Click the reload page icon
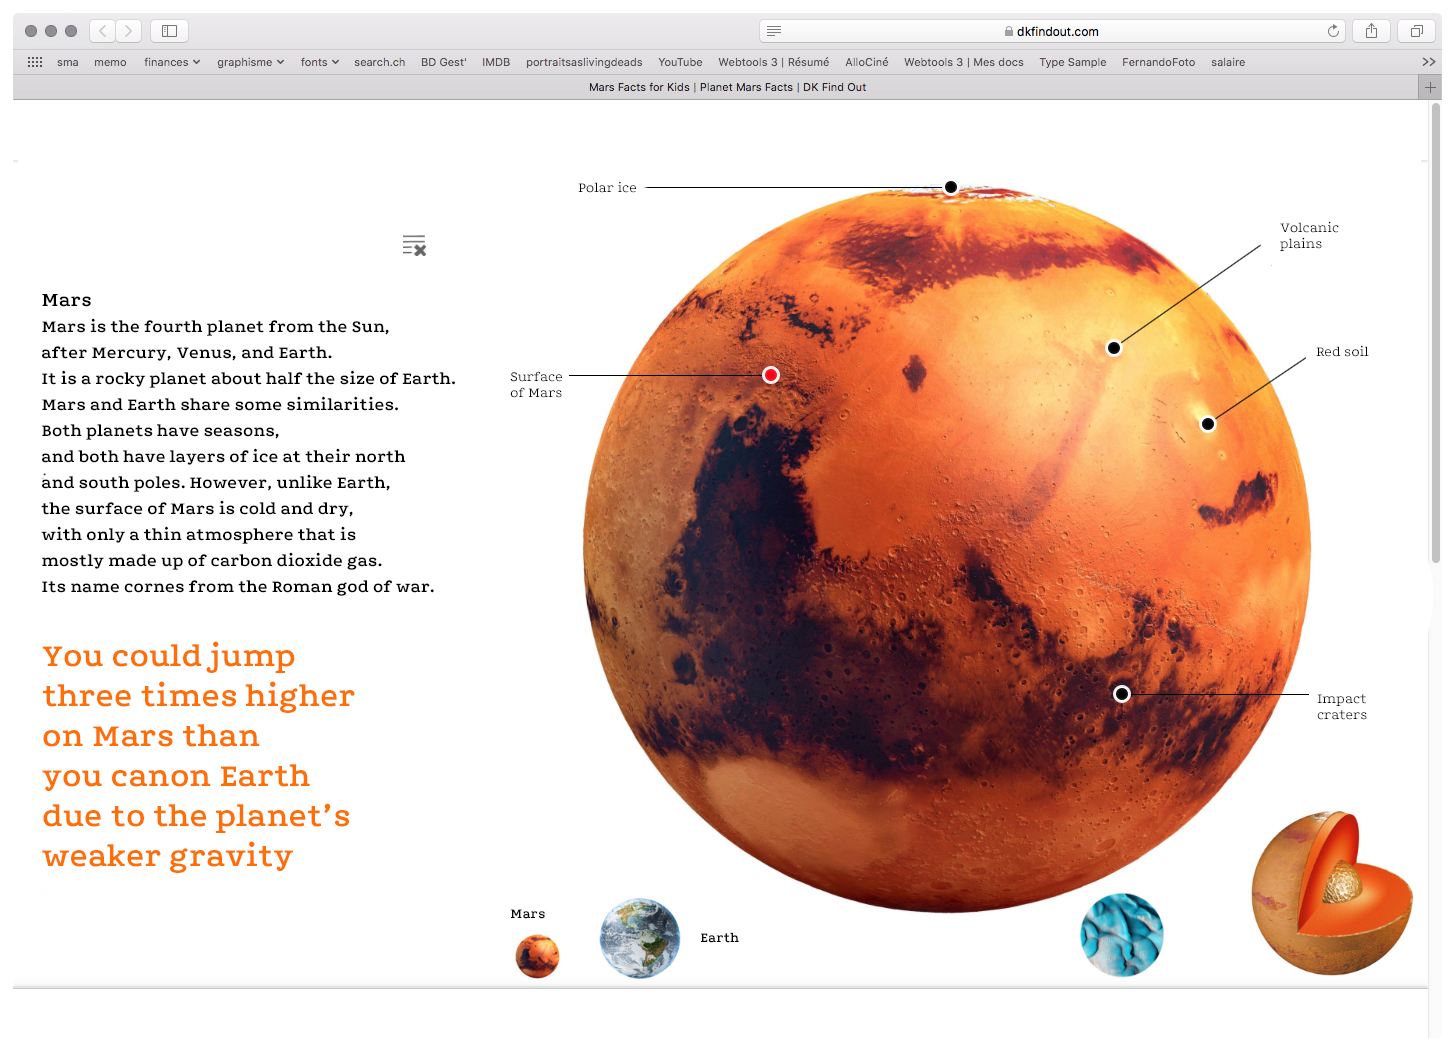1454x1049 pixels. click(x=1333, y=31)
